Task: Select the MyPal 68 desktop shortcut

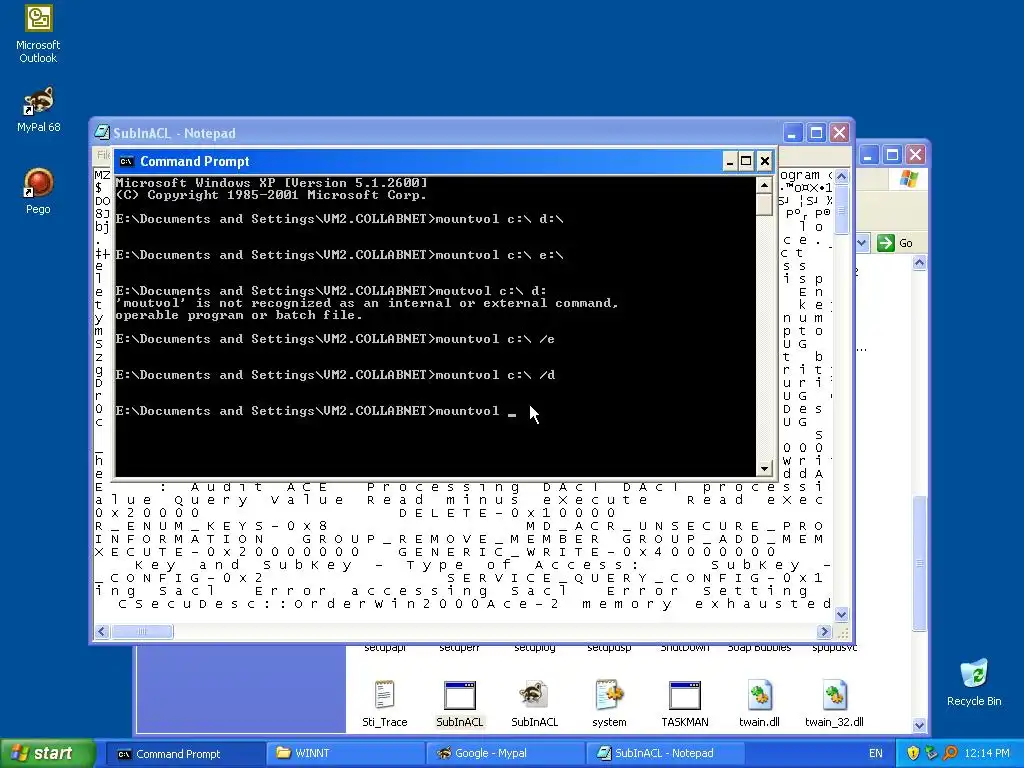Action: coord(38,110)
